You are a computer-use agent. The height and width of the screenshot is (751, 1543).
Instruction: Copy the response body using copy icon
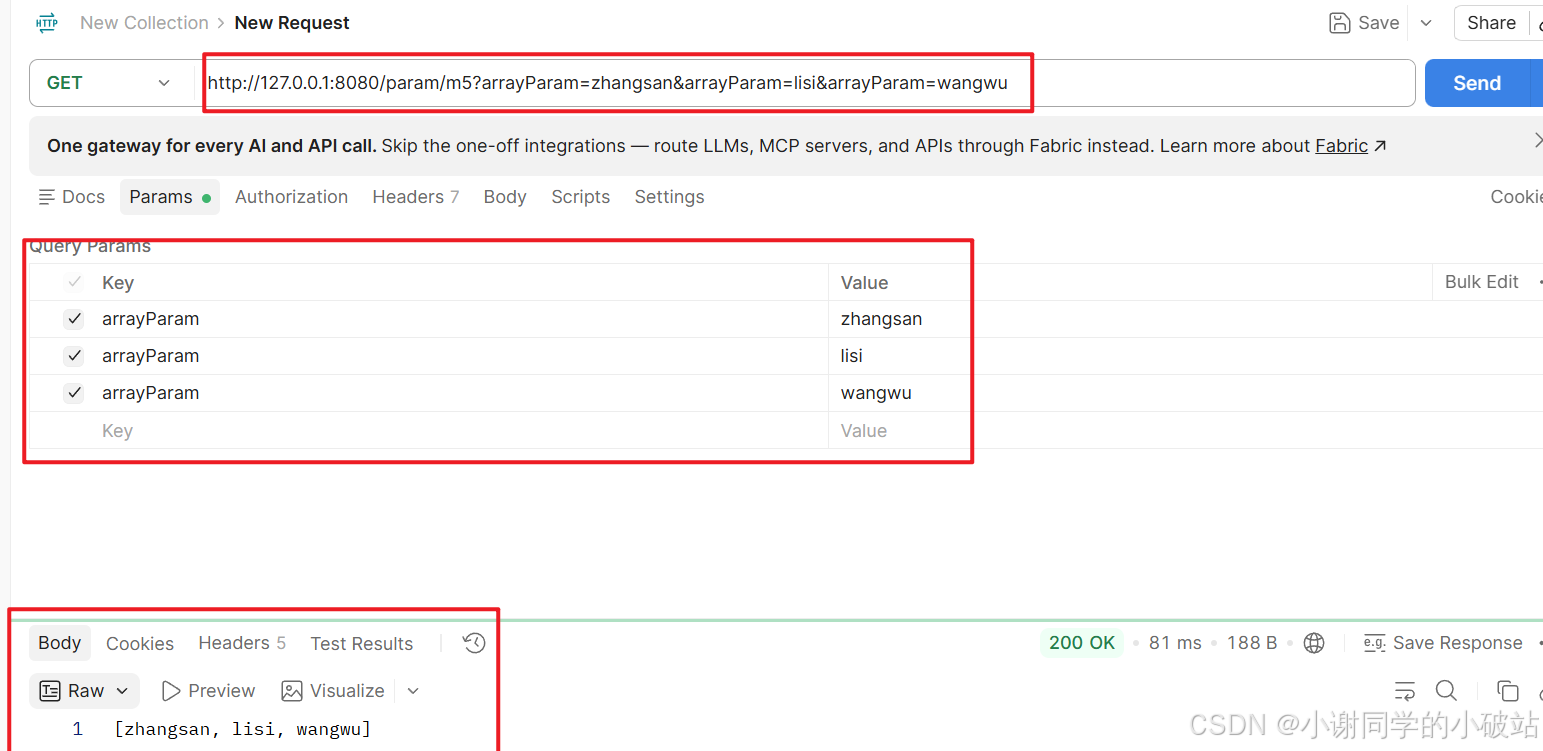click(x=1507, y=691)
